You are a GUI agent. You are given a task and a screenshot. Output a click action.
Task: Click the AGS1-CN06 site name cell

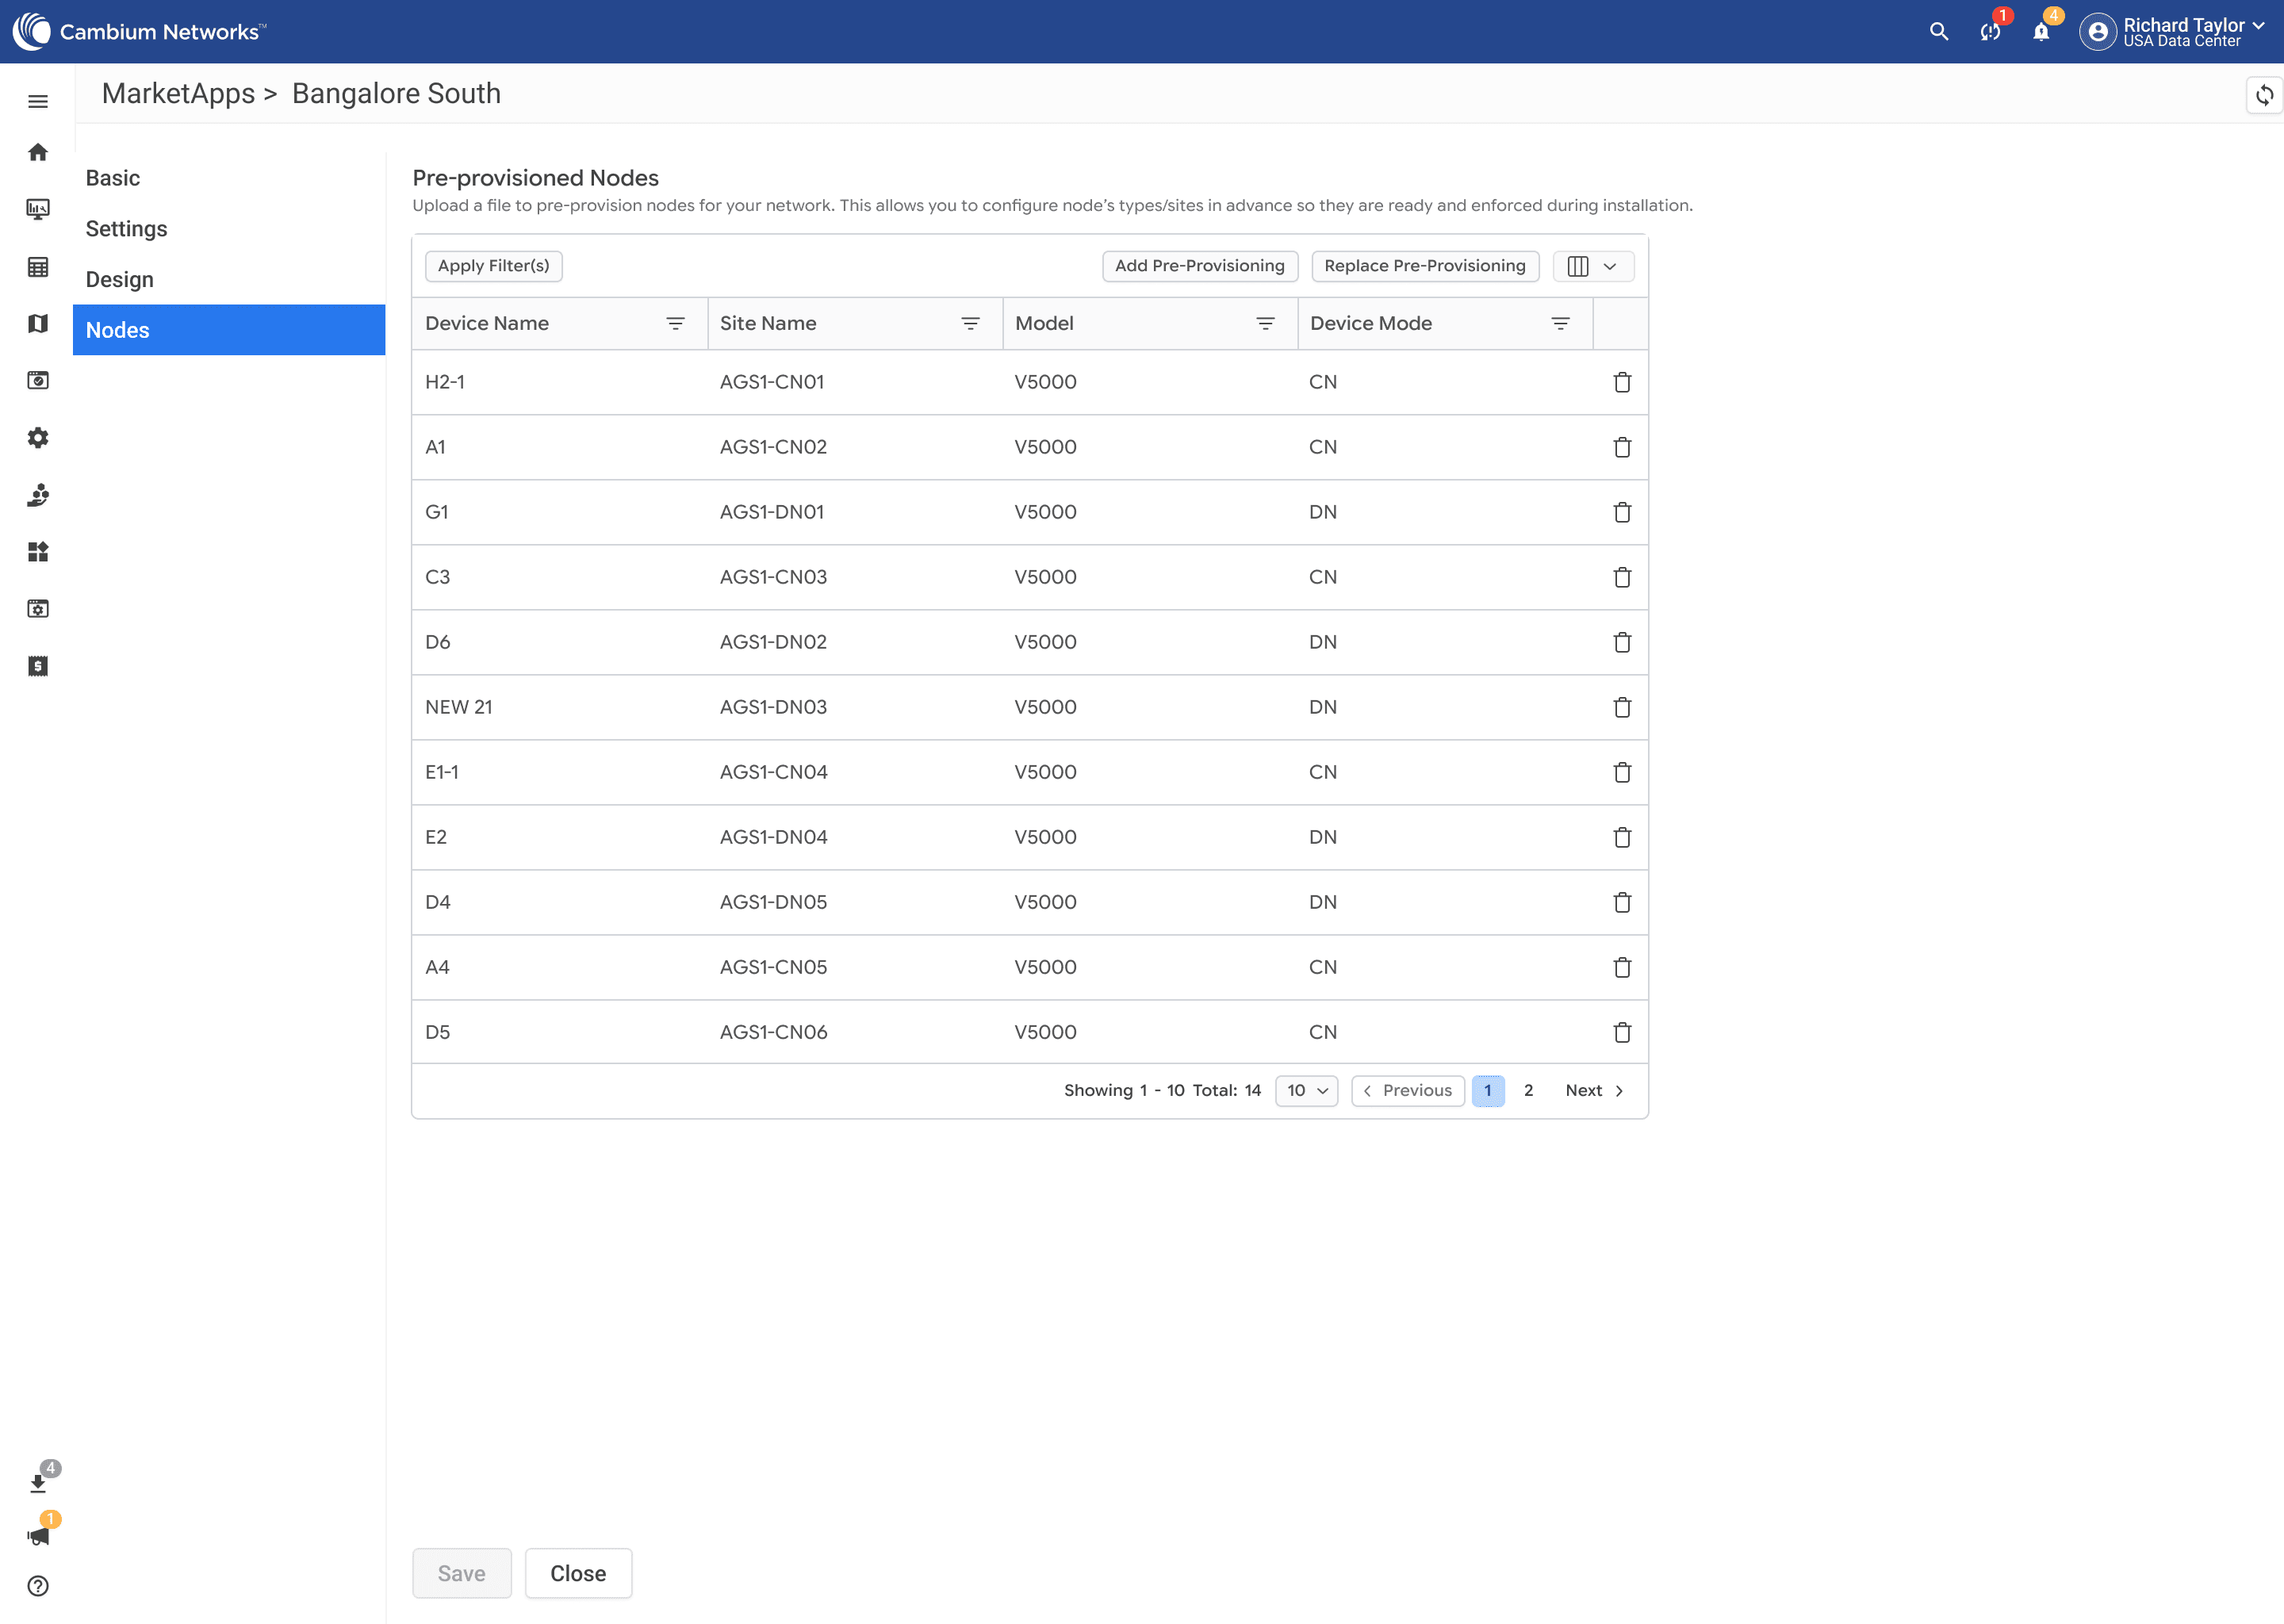coord(773,1032)
